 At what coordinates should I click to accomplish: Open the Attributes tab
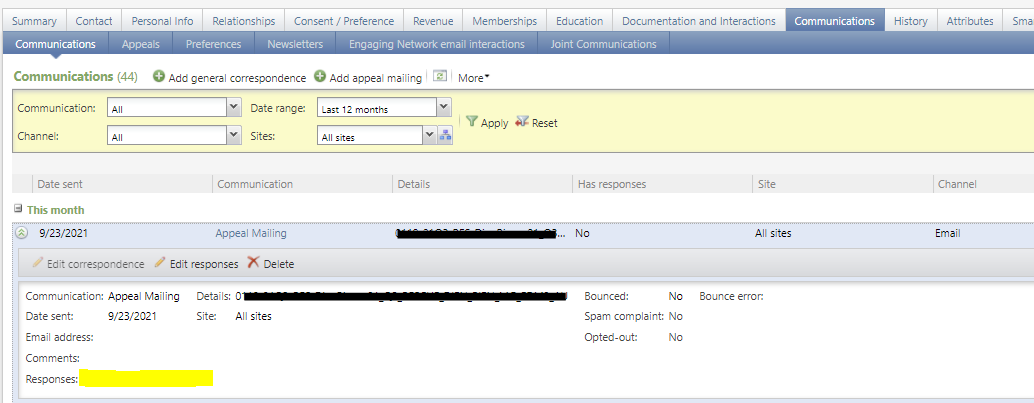click(969, 21)
